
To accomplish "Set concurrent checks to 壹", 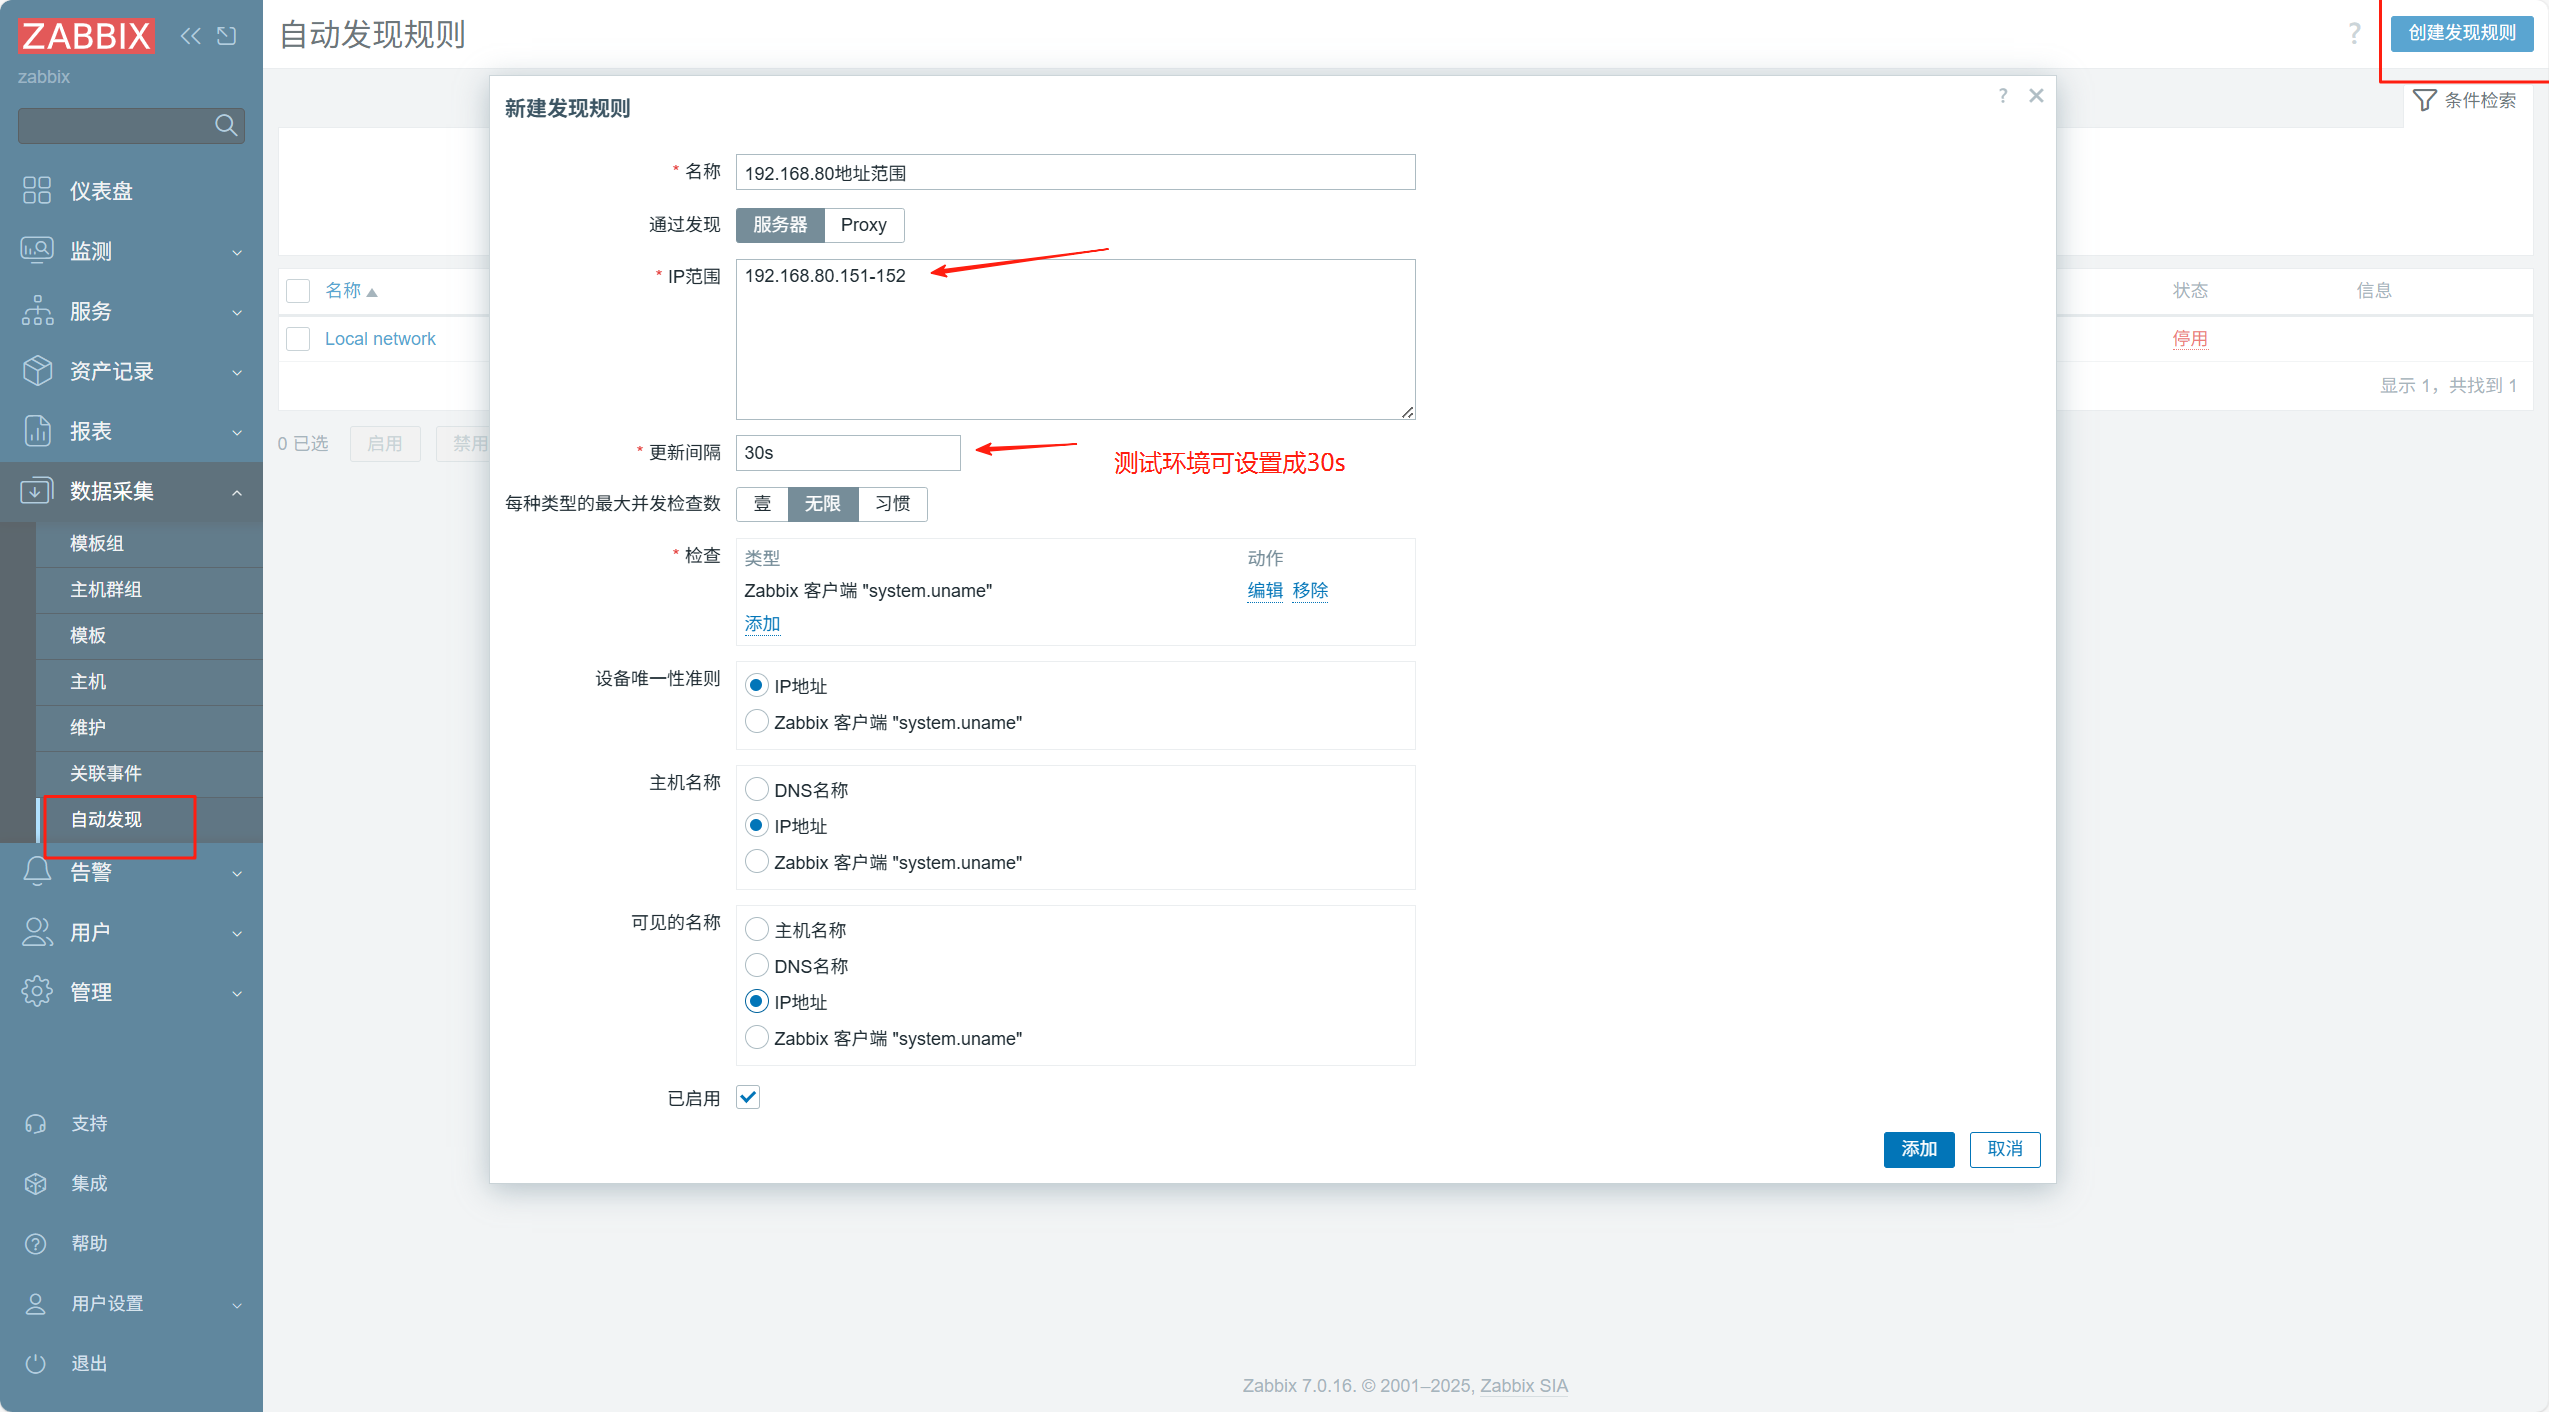I will click(762, 503).
